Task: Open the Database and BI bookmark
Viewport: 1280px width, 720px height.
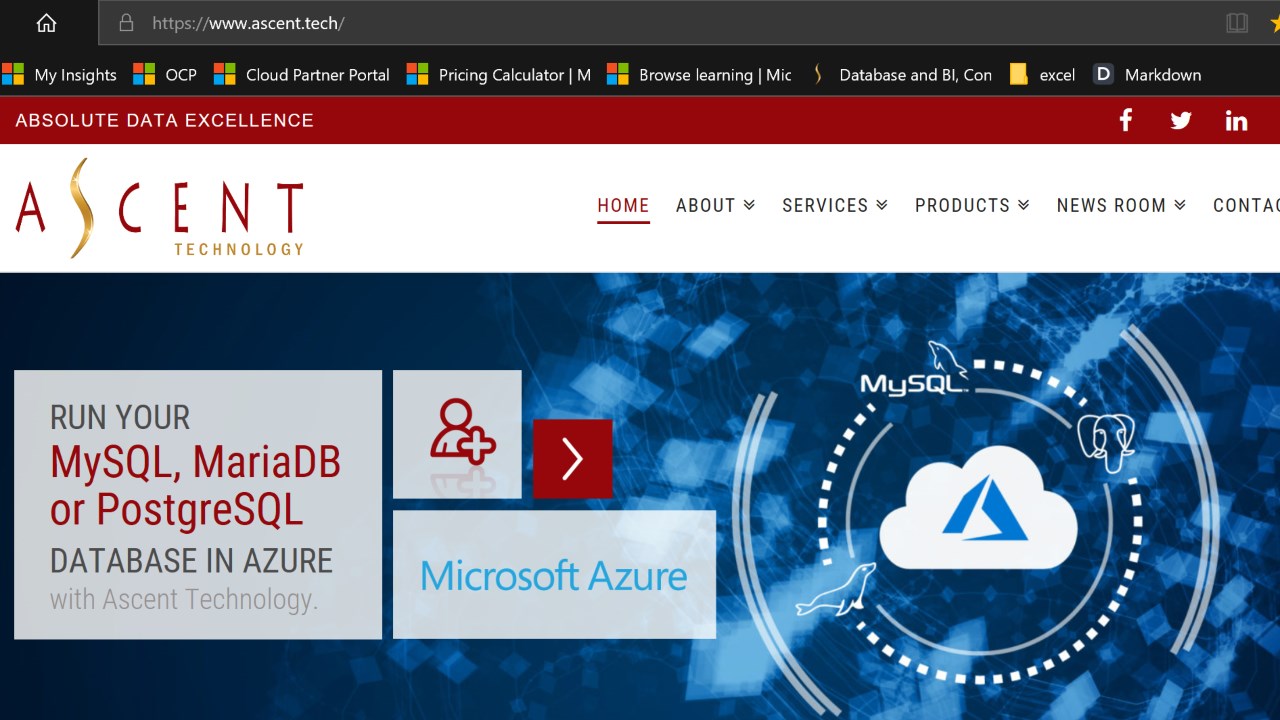Action: tap(900, 74)
